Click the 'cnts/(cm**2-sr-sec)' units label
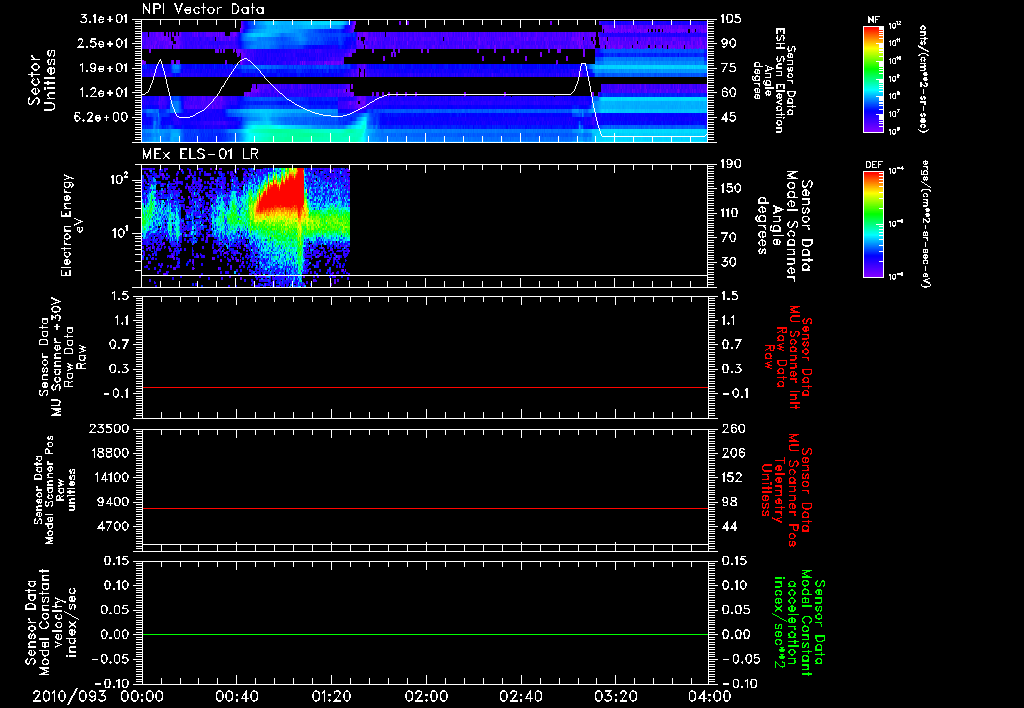The image size is (1024, 708). (923, 78)
